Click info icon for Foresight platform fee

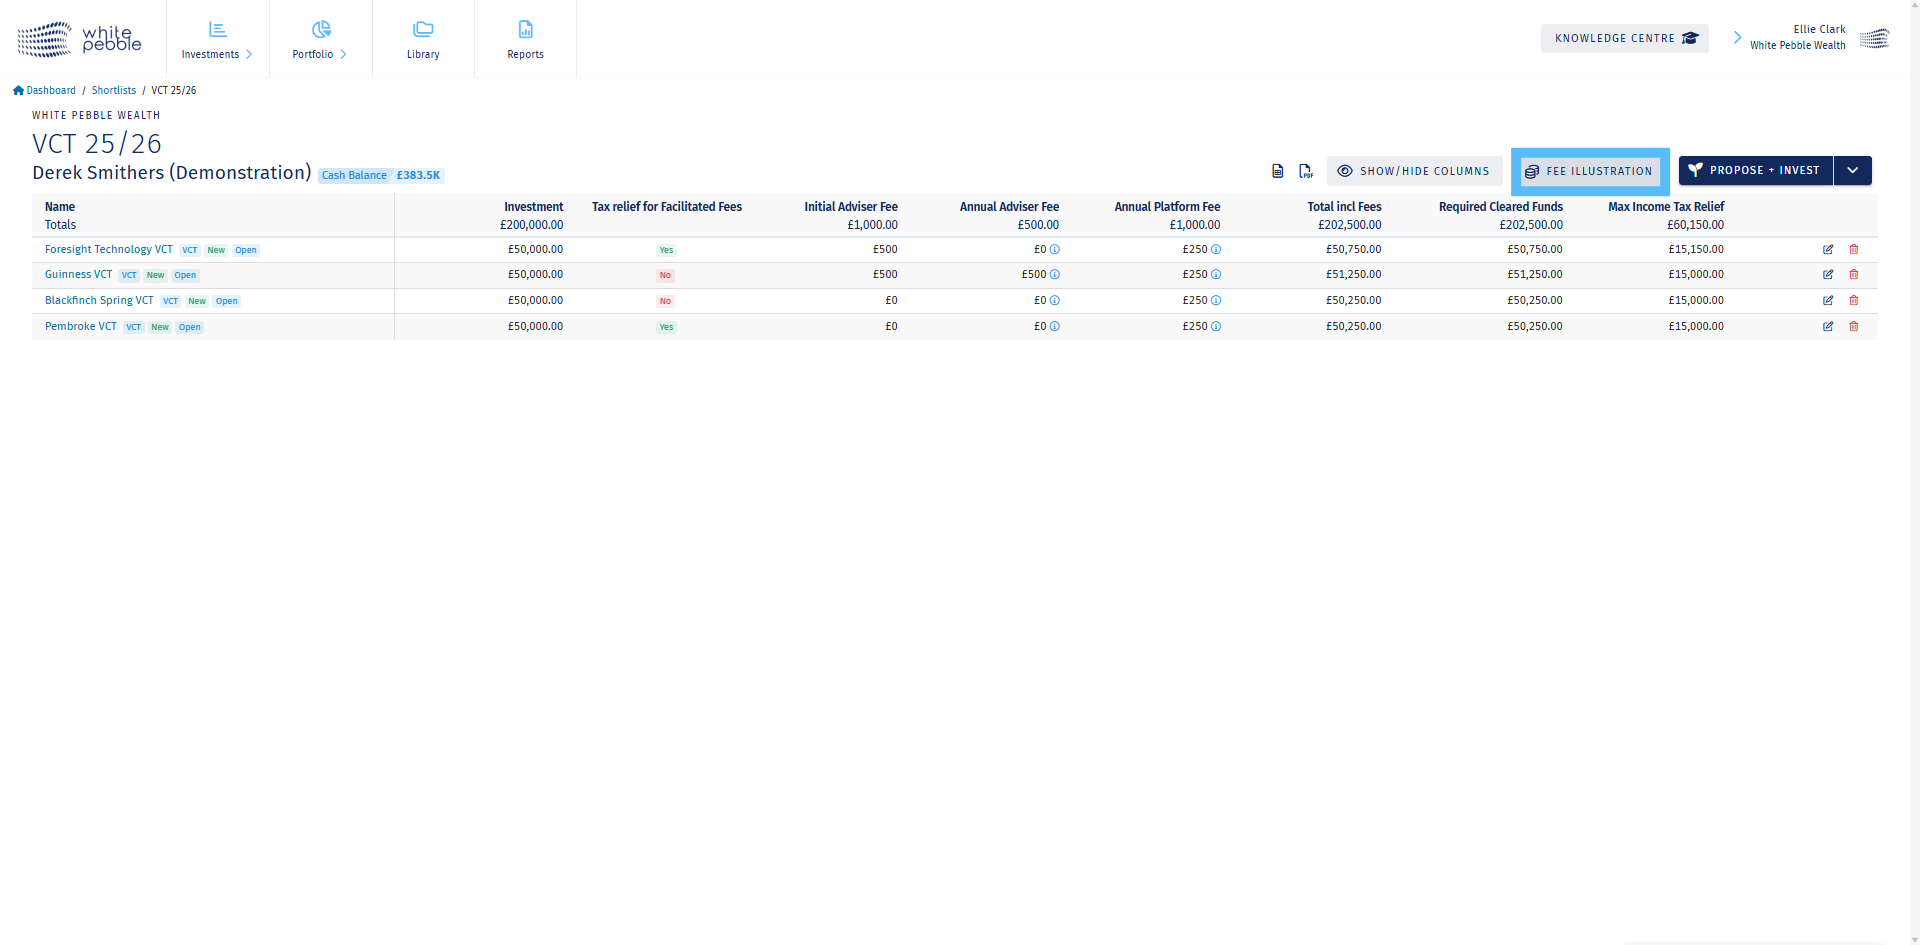click(x=1216, y=250)
